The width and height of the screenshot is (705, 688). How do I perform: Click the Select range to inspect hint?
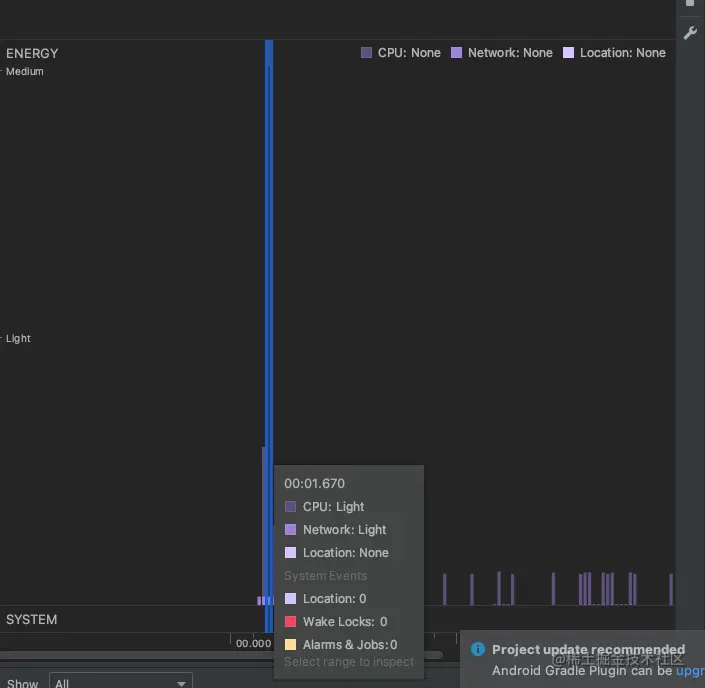point(349,662)
